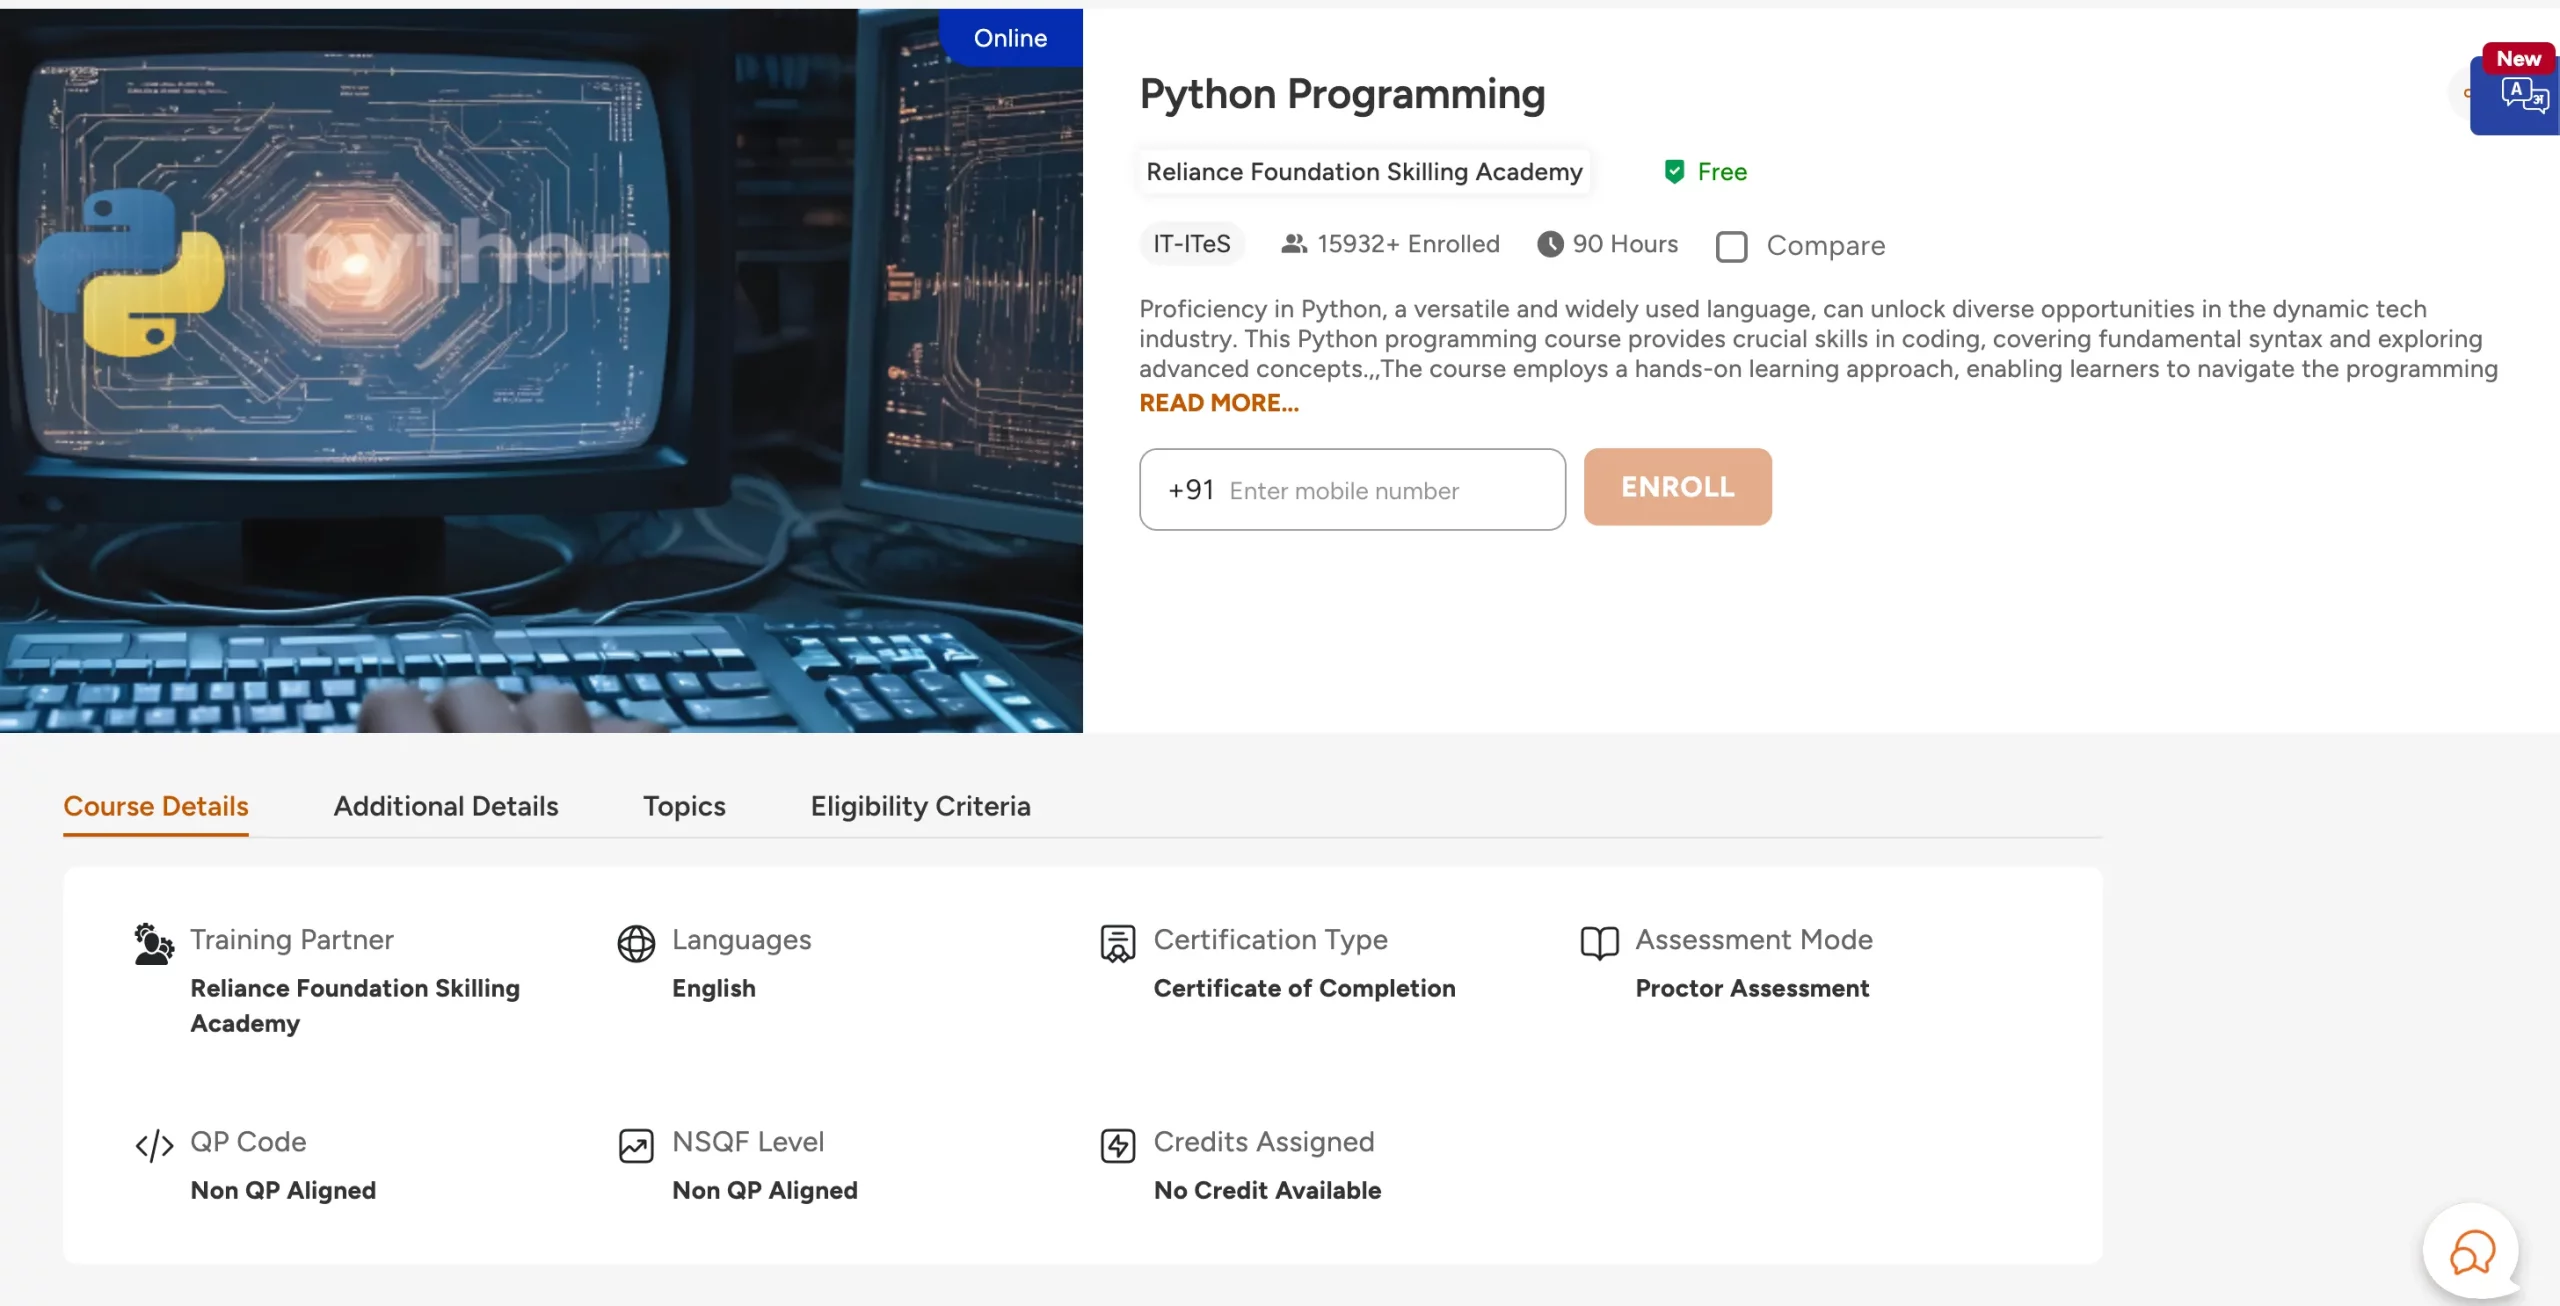Switch to Additional Details tab
Viewport: 2560px width, 1306px height.
(x=445, y=806)
